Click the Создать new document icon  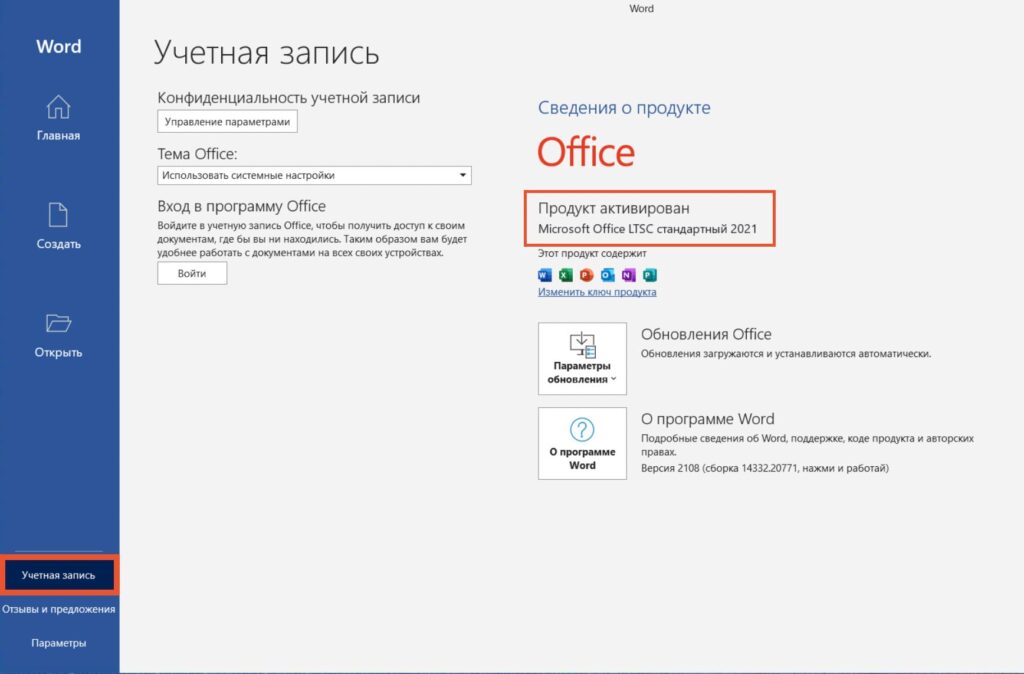click(x=58, y=215)
